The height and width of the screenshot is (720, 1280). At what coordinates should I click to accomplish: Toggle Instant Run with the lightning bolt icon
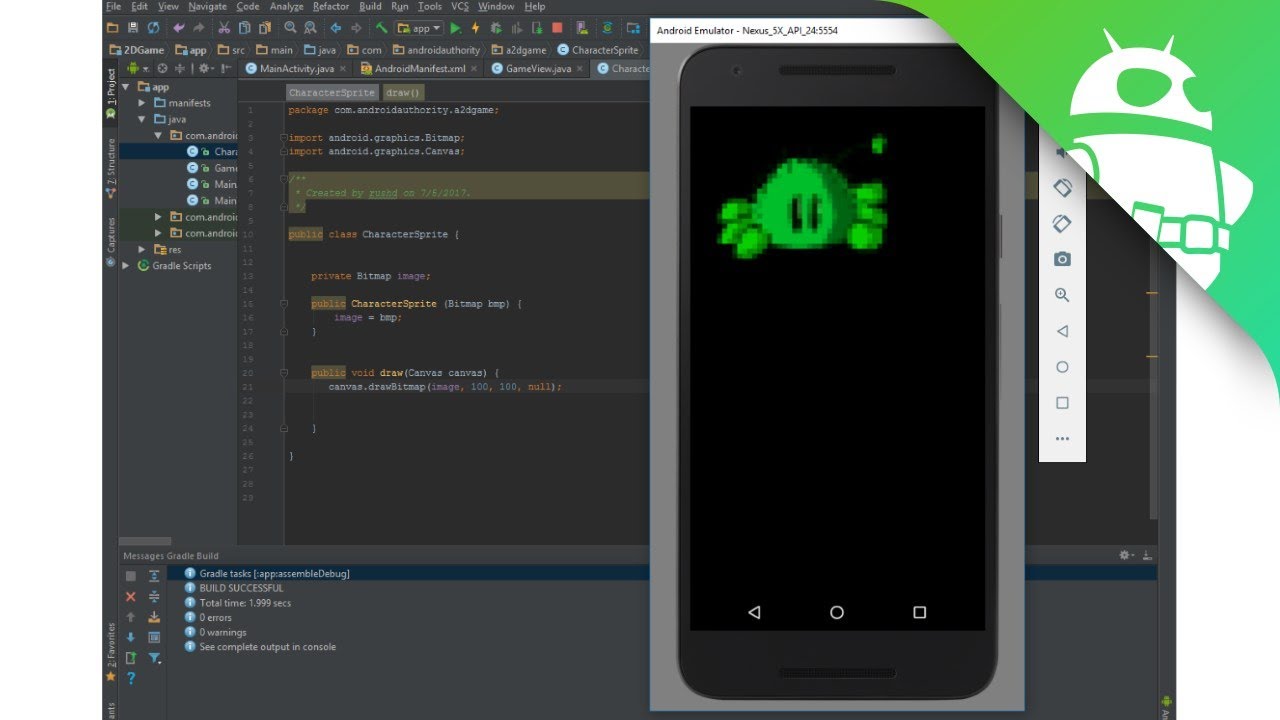pyautogui.click(x=476, y=27)
